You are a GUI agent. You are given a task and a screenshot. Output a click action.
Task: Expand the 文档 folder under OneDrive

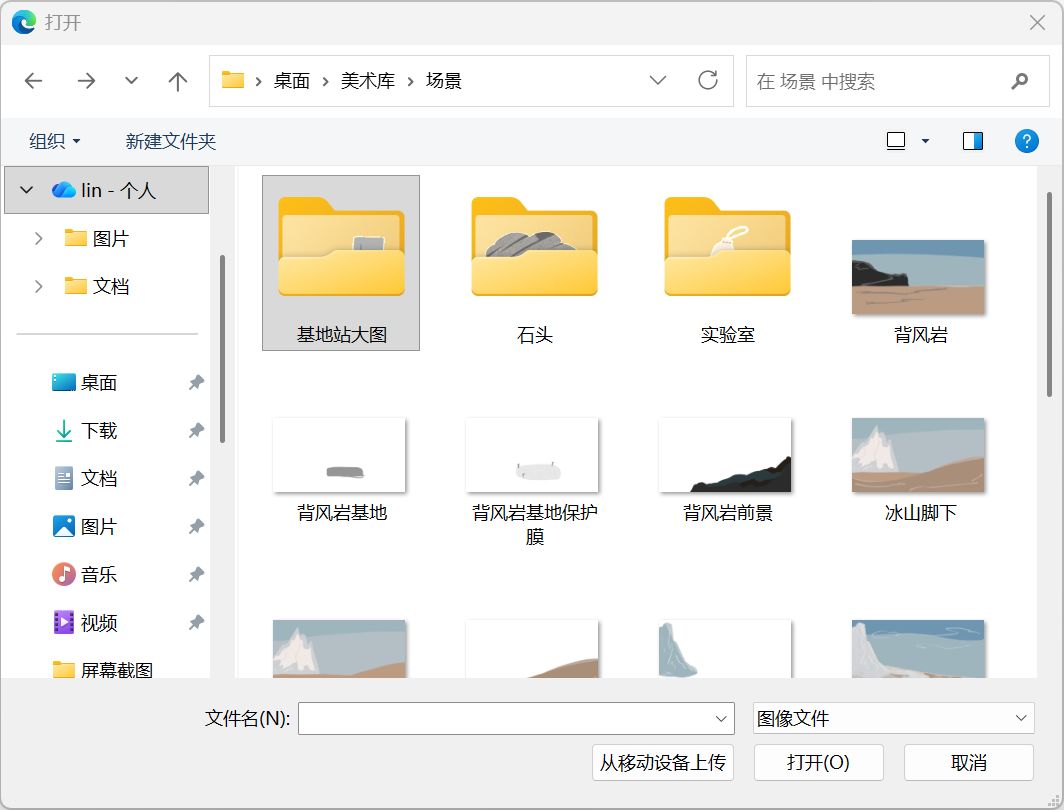pos(39,286)
